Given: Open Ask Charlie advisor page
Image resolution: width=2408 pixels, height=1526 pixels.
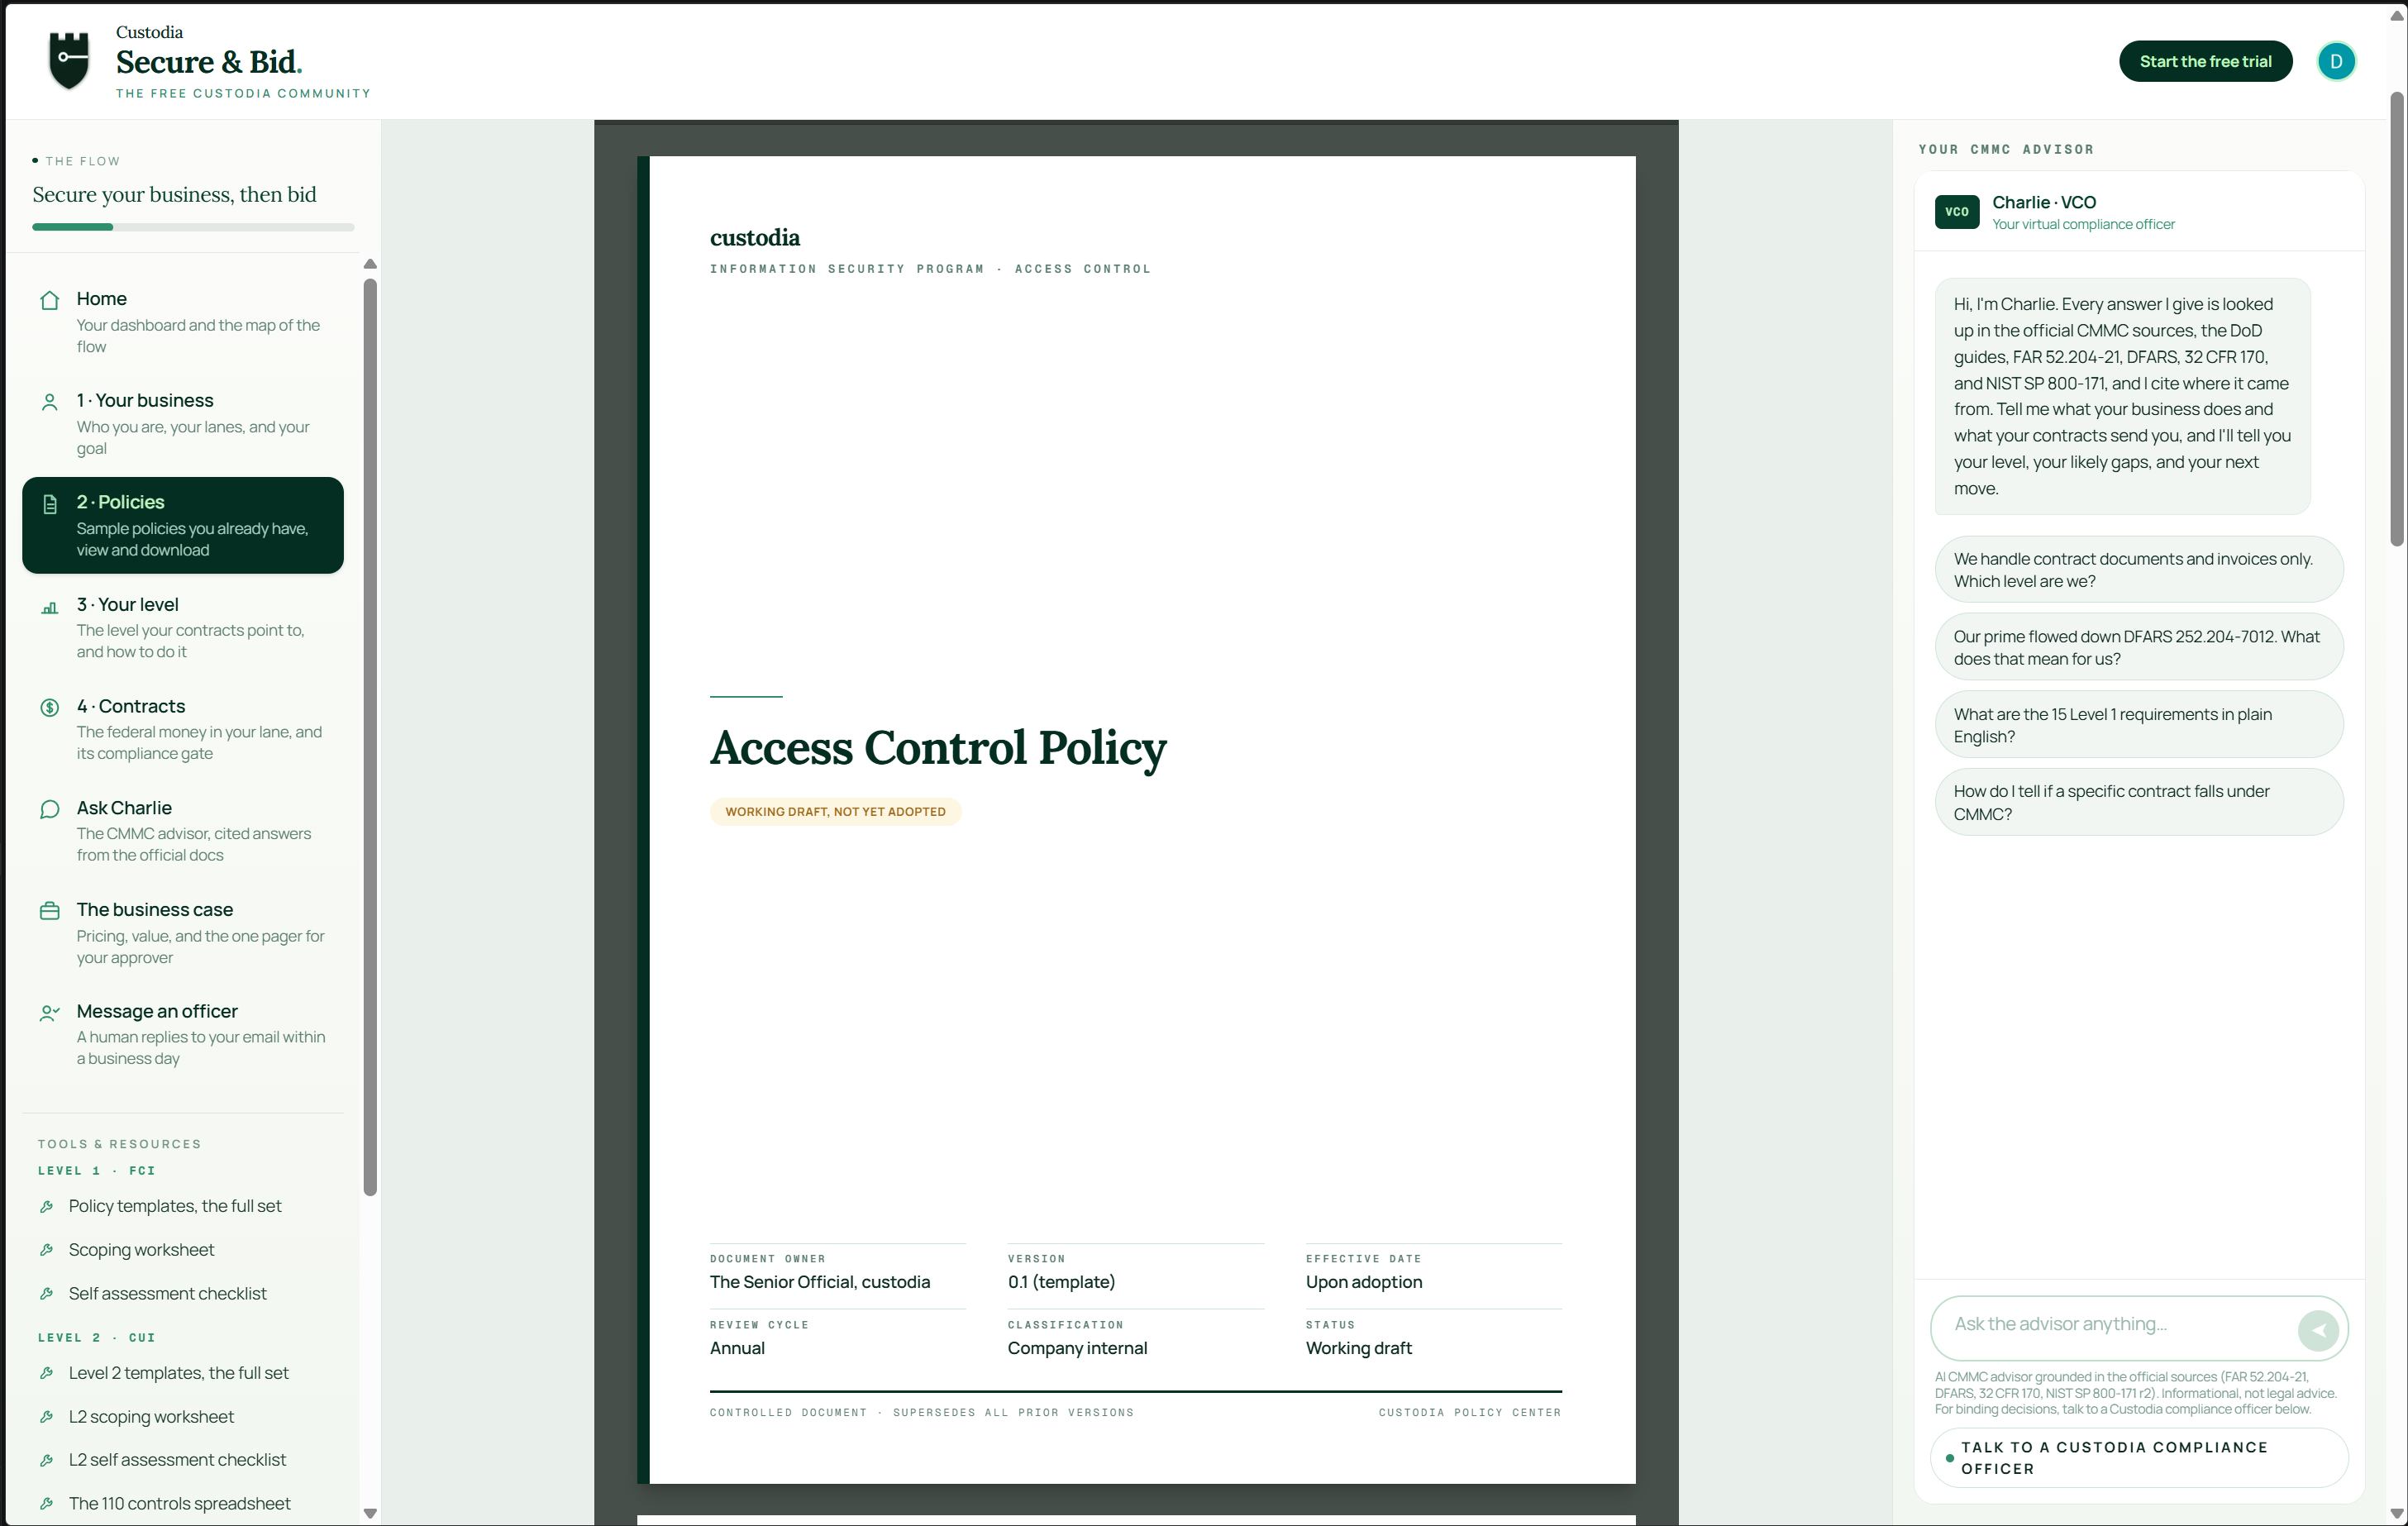Looking at the screenshot, I should 183,831.
